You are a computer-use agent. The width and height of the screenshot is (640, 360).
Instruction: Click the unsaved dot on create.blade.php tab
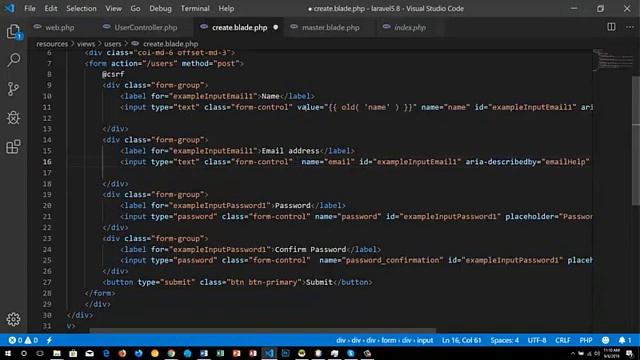(x=276, y=27)
